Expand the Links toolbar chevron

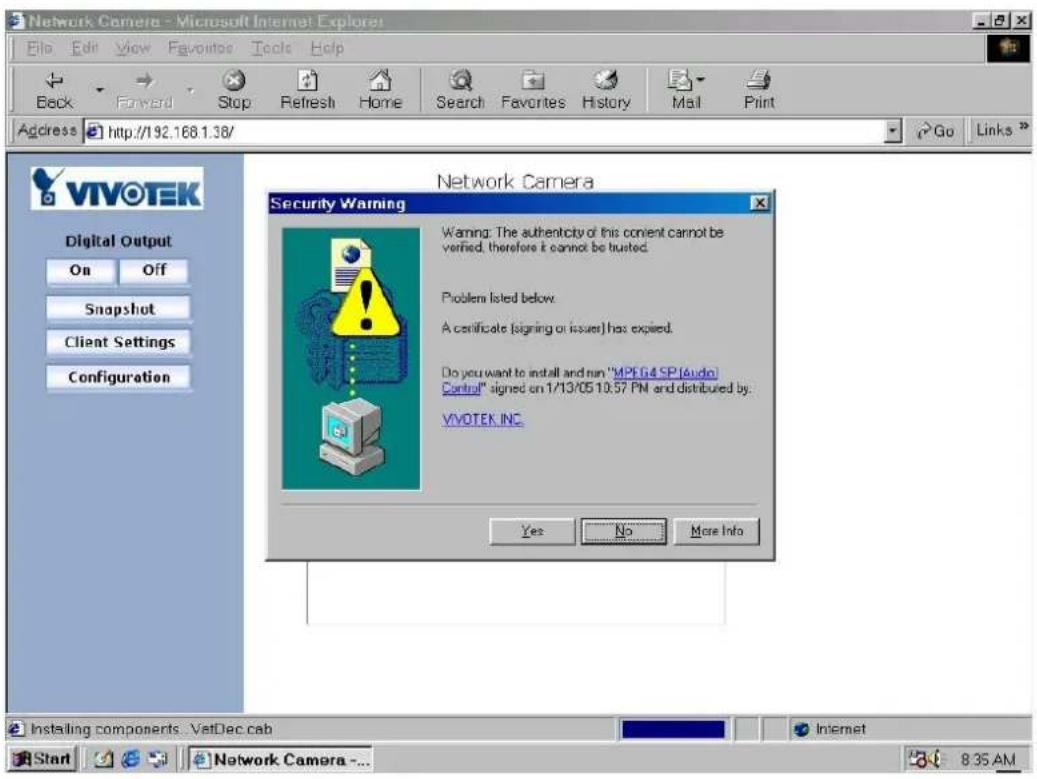[x=1024, y=126]
